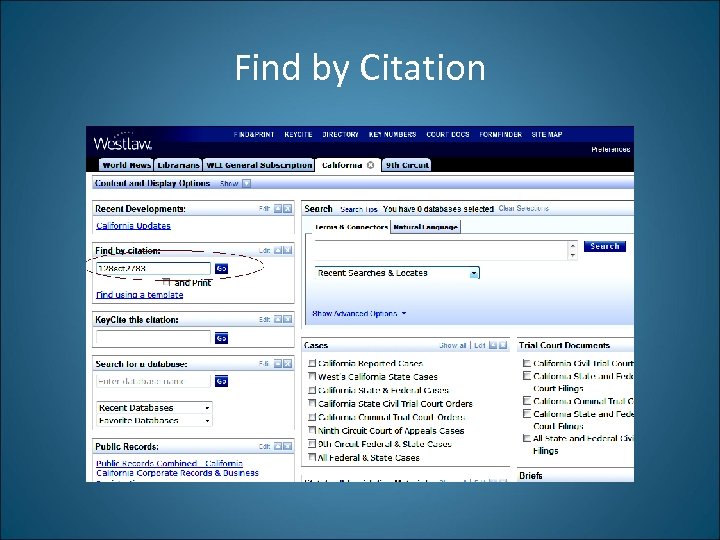Viewport: 720px width, 540px height.
Task: Click the 'Enter database name' field
Action: (x=153, y=381)
